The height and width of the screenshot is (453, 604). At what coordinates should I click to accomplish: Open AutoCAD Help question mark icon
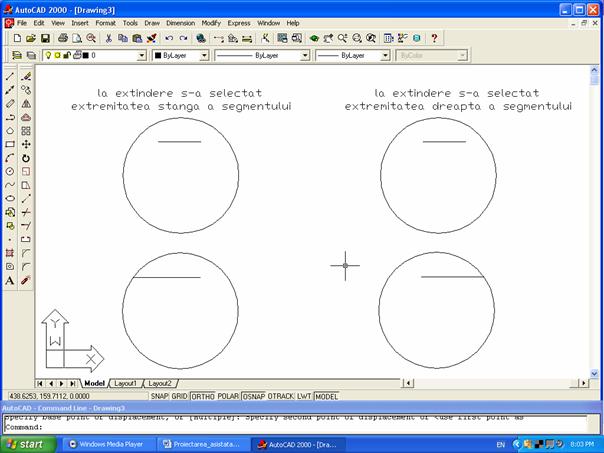tap(434, 38)
